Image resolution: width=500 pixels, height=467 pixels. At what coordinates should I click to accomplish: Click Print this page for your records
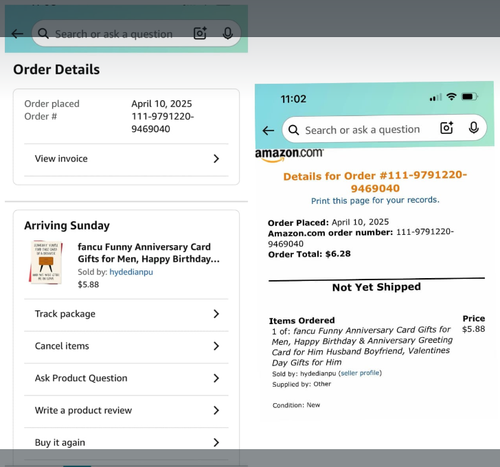point(375,200)
